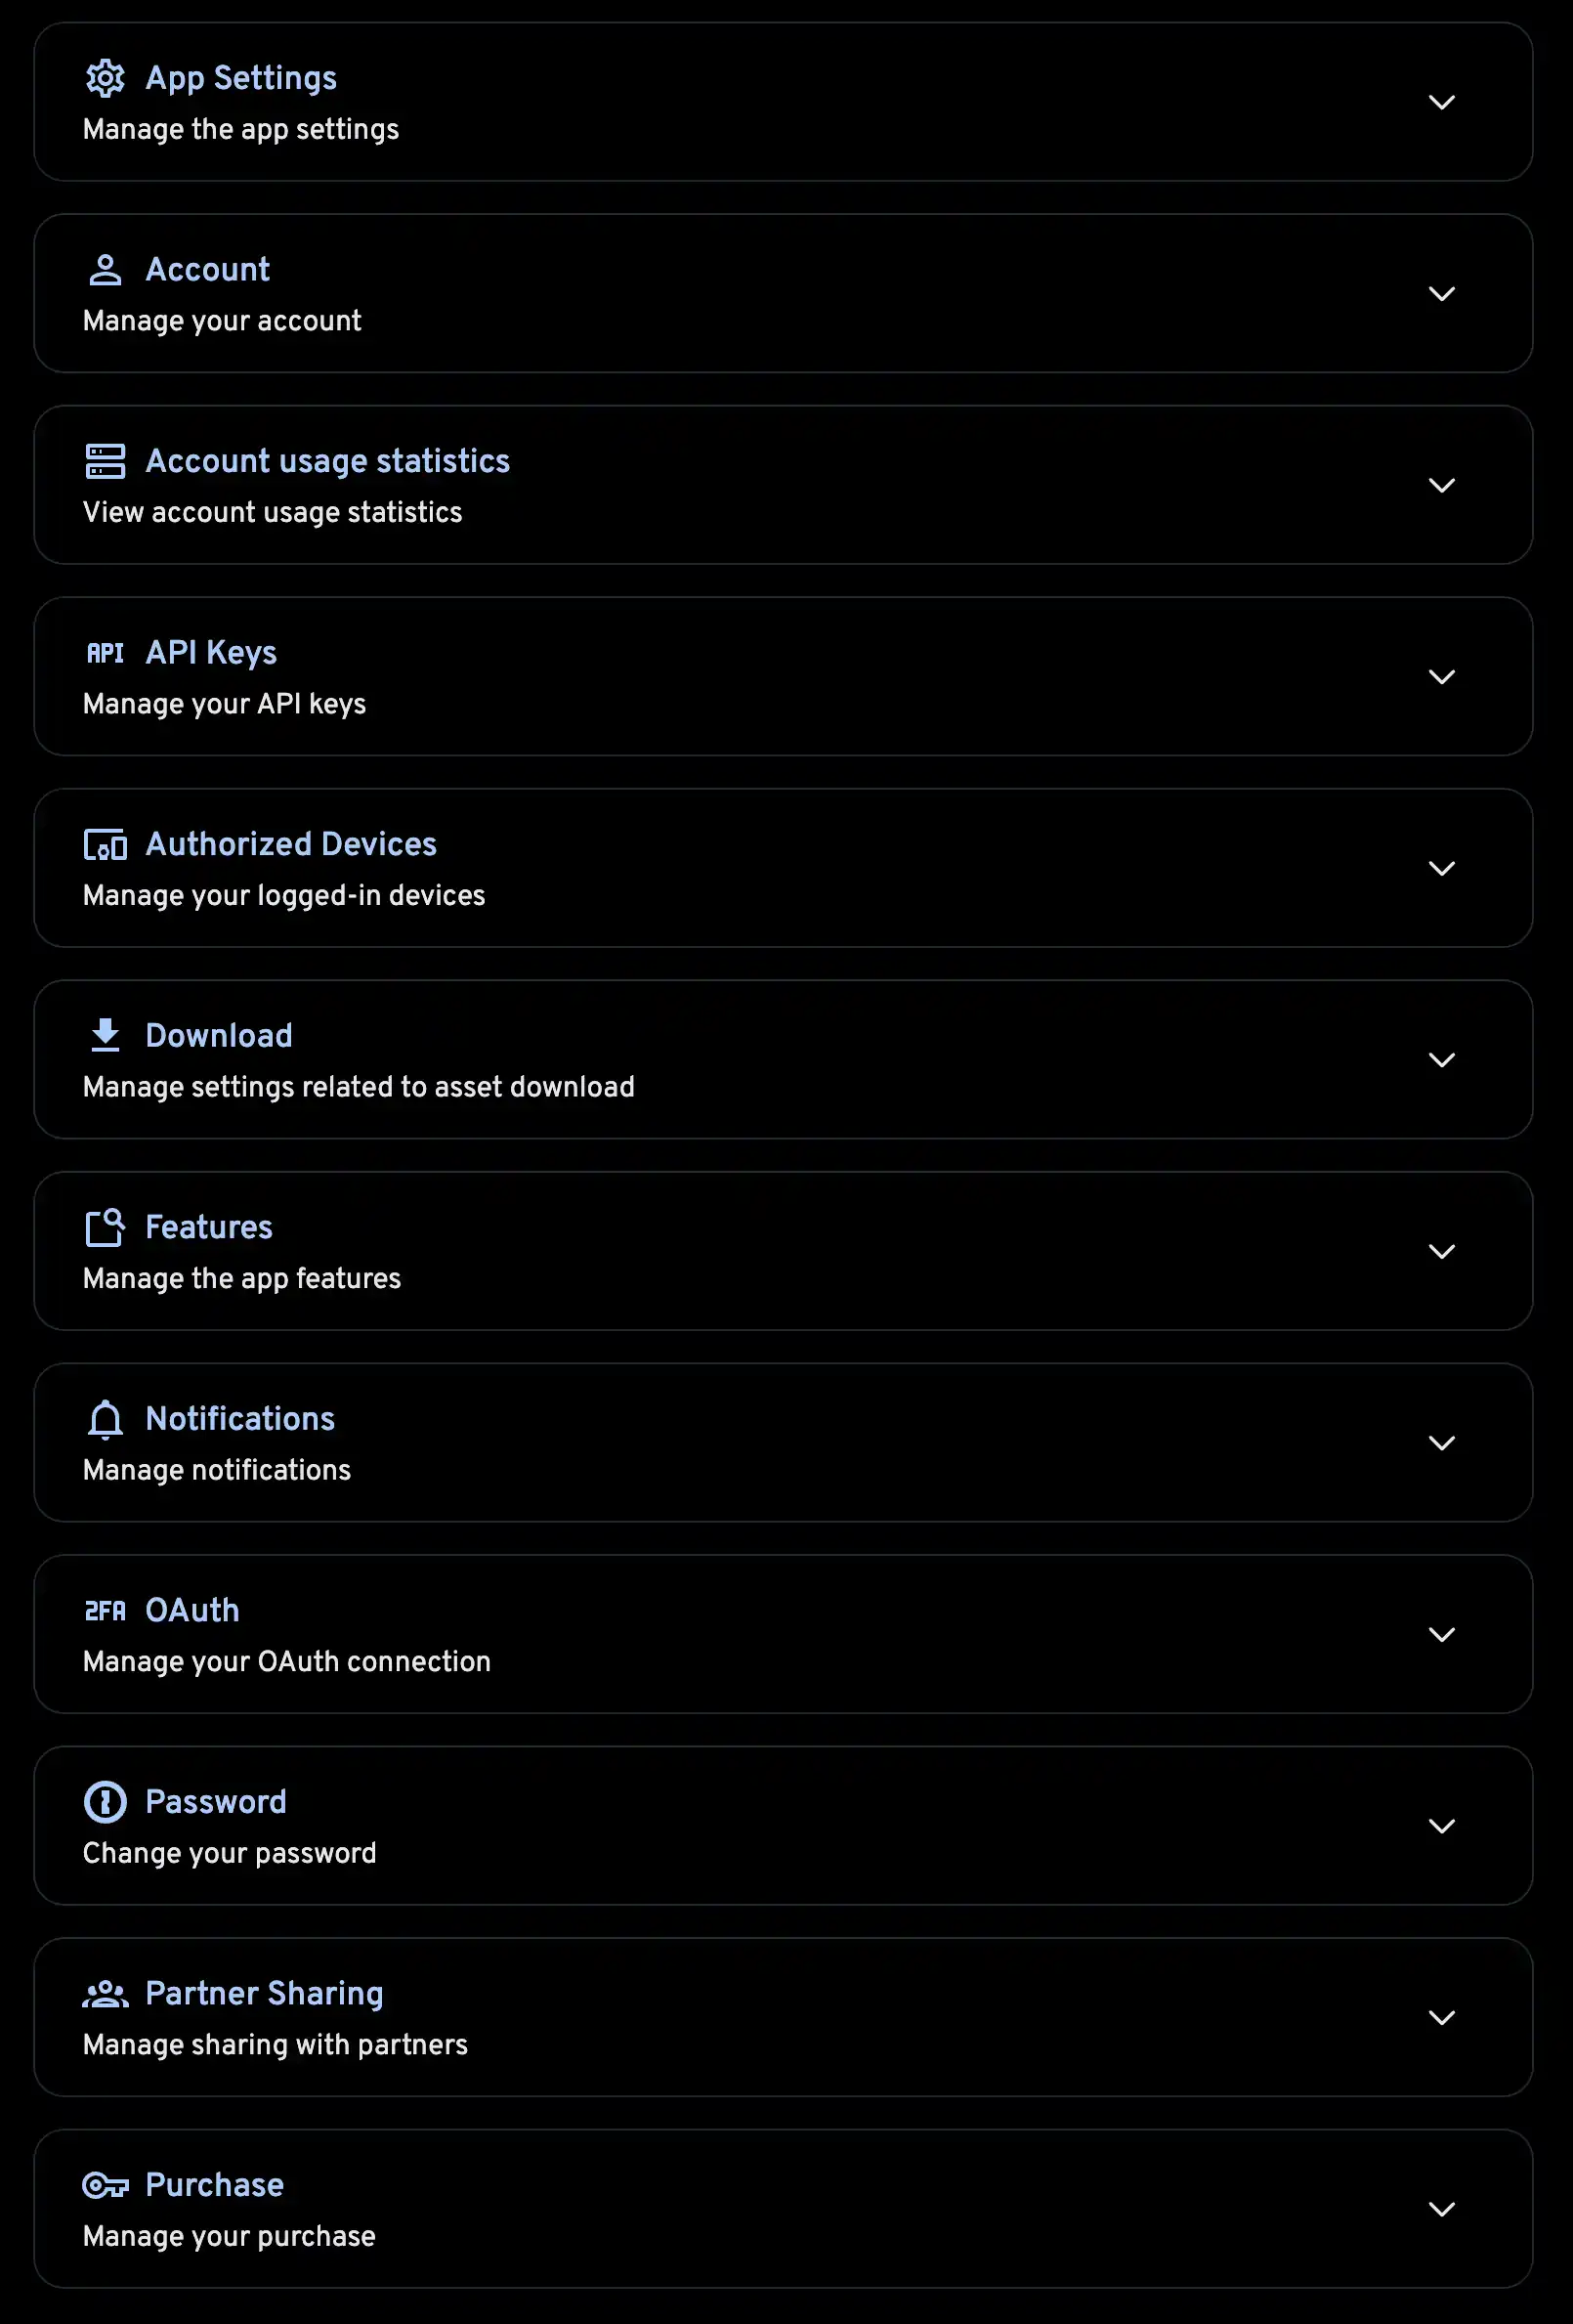Click the person icon next to Account
This screenshot has height=2324, width=1573.
coord(105,270)
